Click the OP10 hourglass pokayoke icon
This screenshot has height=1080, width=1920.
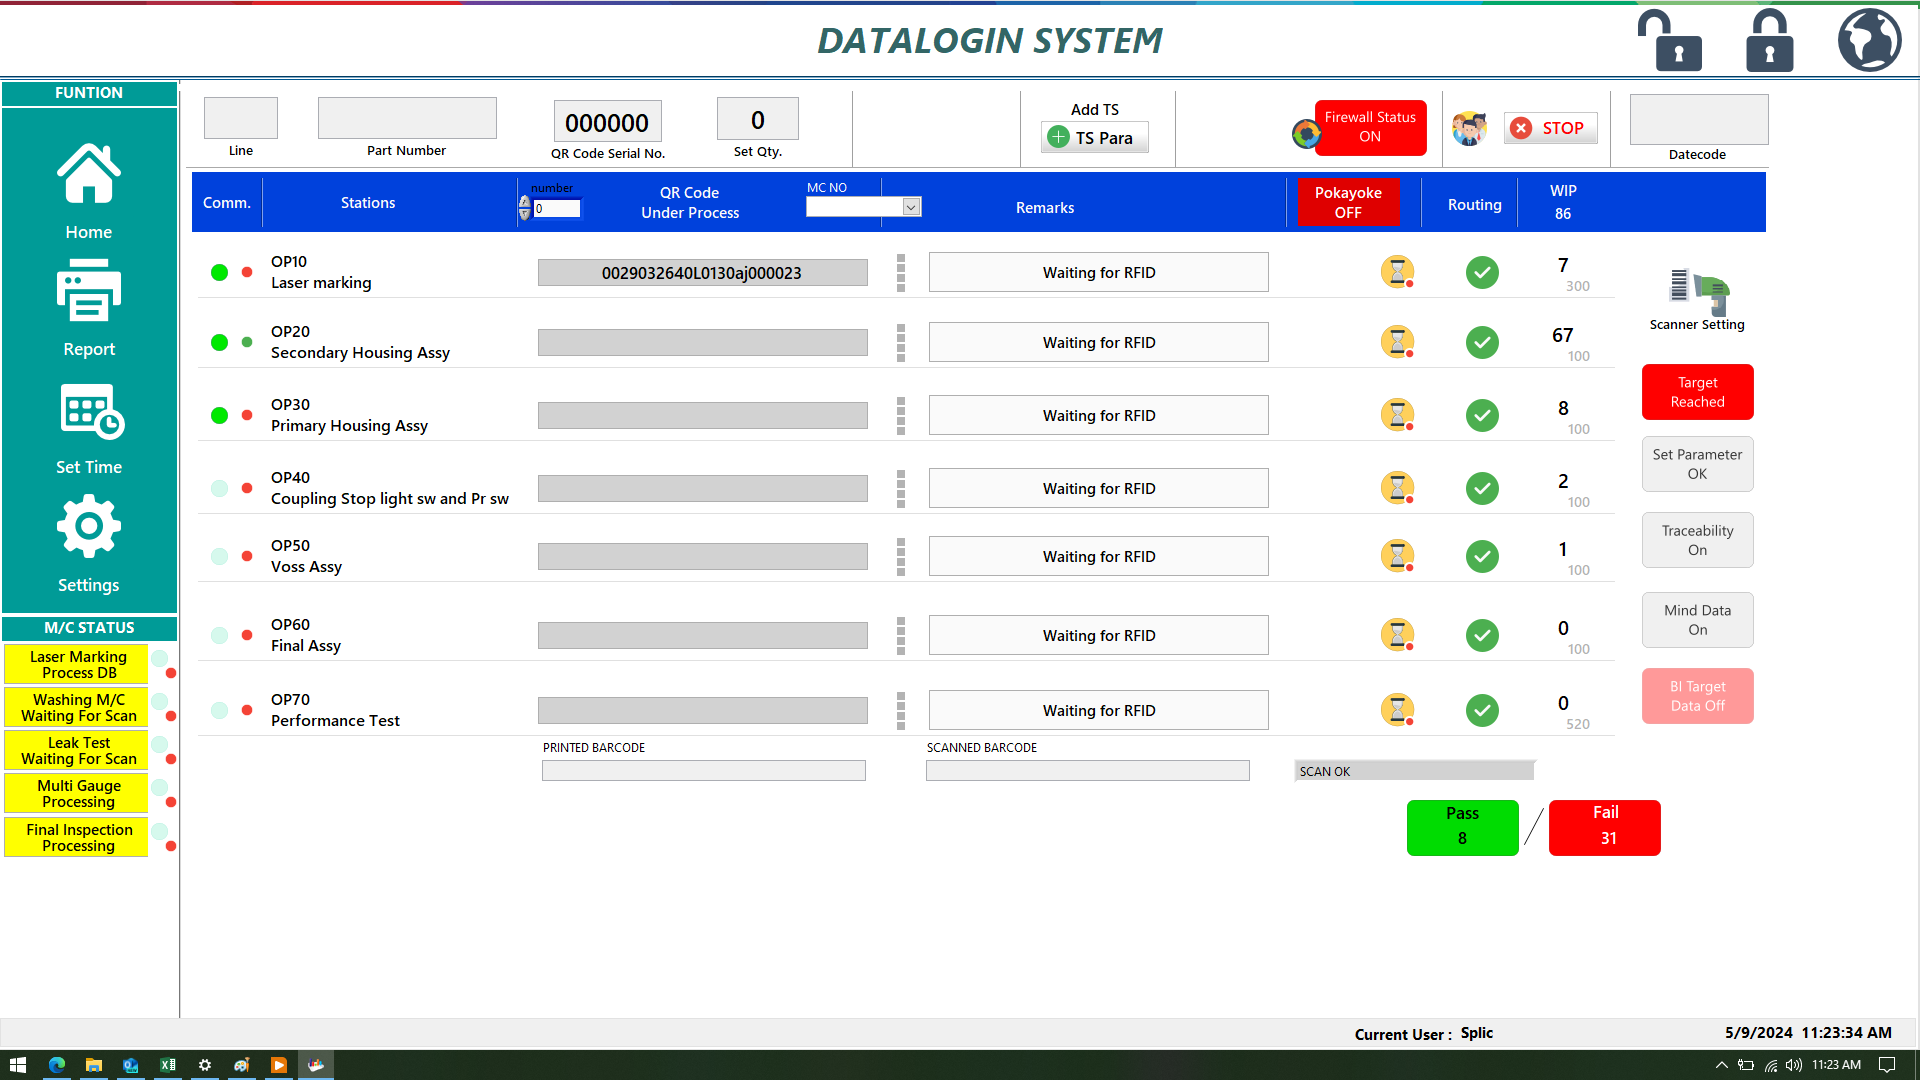click(1397, 272)
